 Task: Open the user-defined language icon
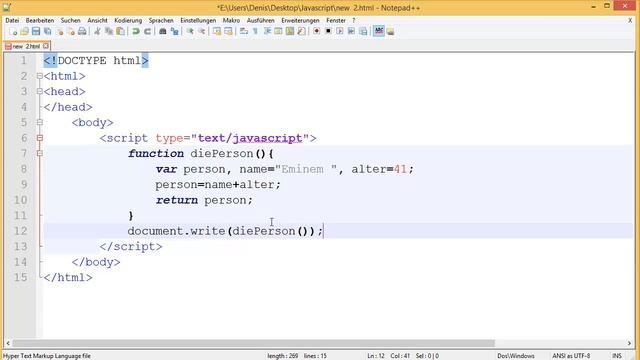pyautogui.click(x=278, y=31)
